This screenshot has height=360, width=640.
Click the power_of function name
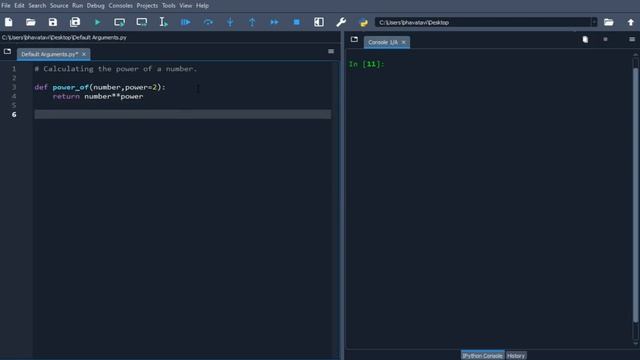71,87
